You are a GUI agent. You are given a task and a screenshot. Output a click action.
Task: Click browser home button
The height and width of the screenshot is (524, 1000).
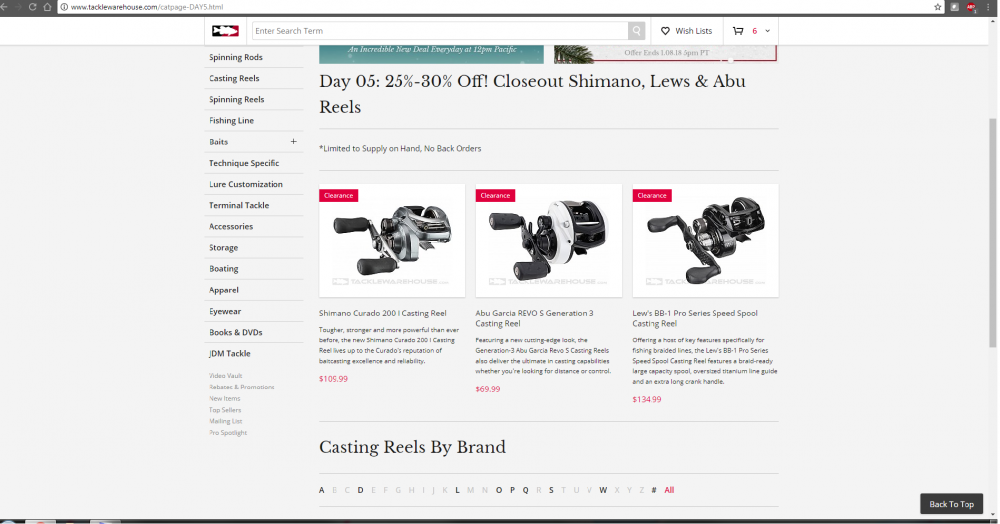[47, 7]
